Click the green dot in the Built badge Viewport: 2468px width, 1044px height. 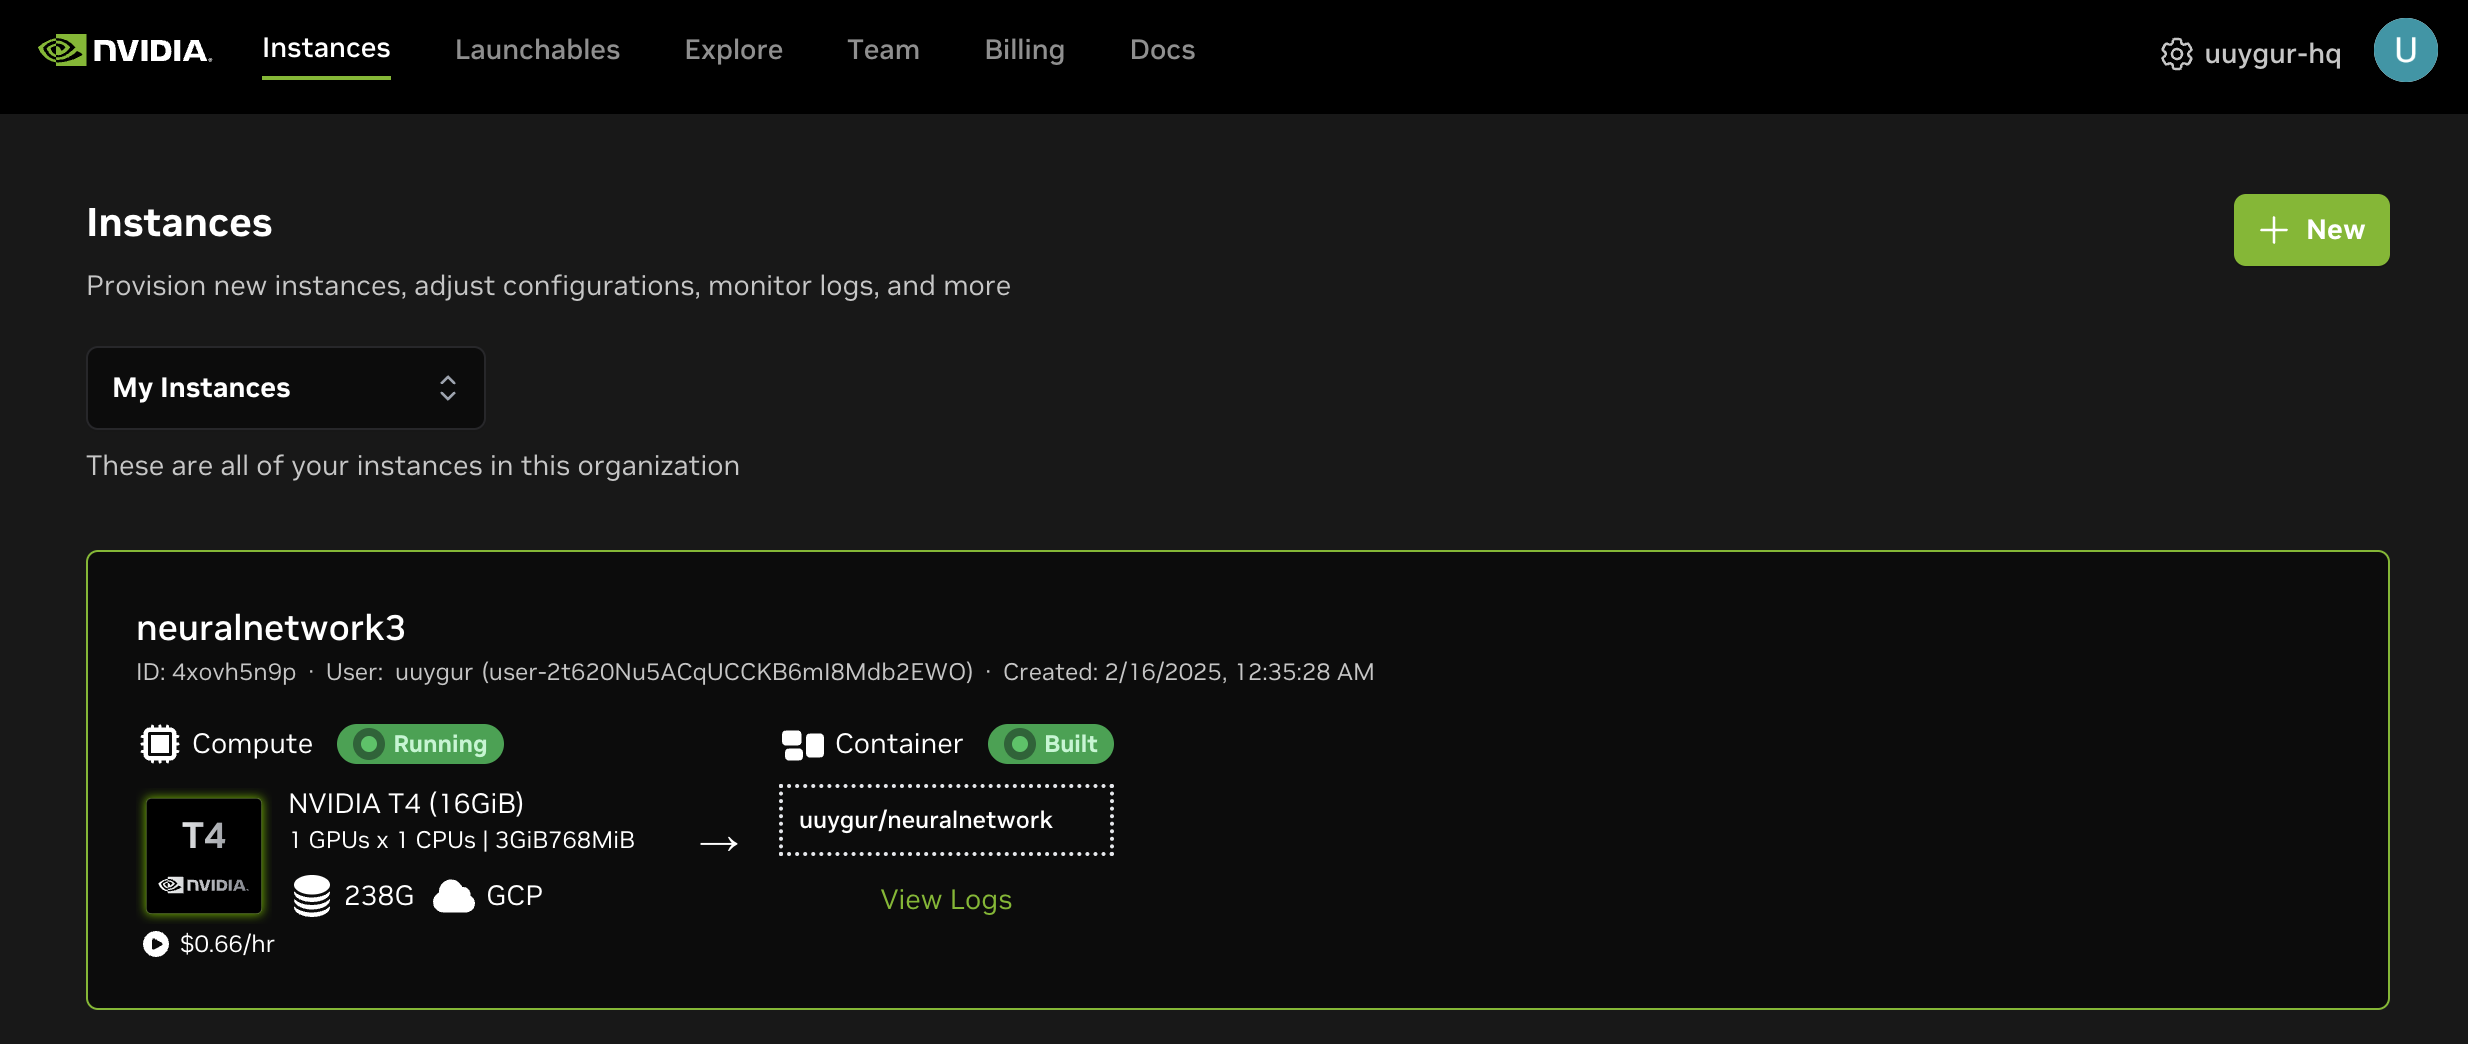1020,744
